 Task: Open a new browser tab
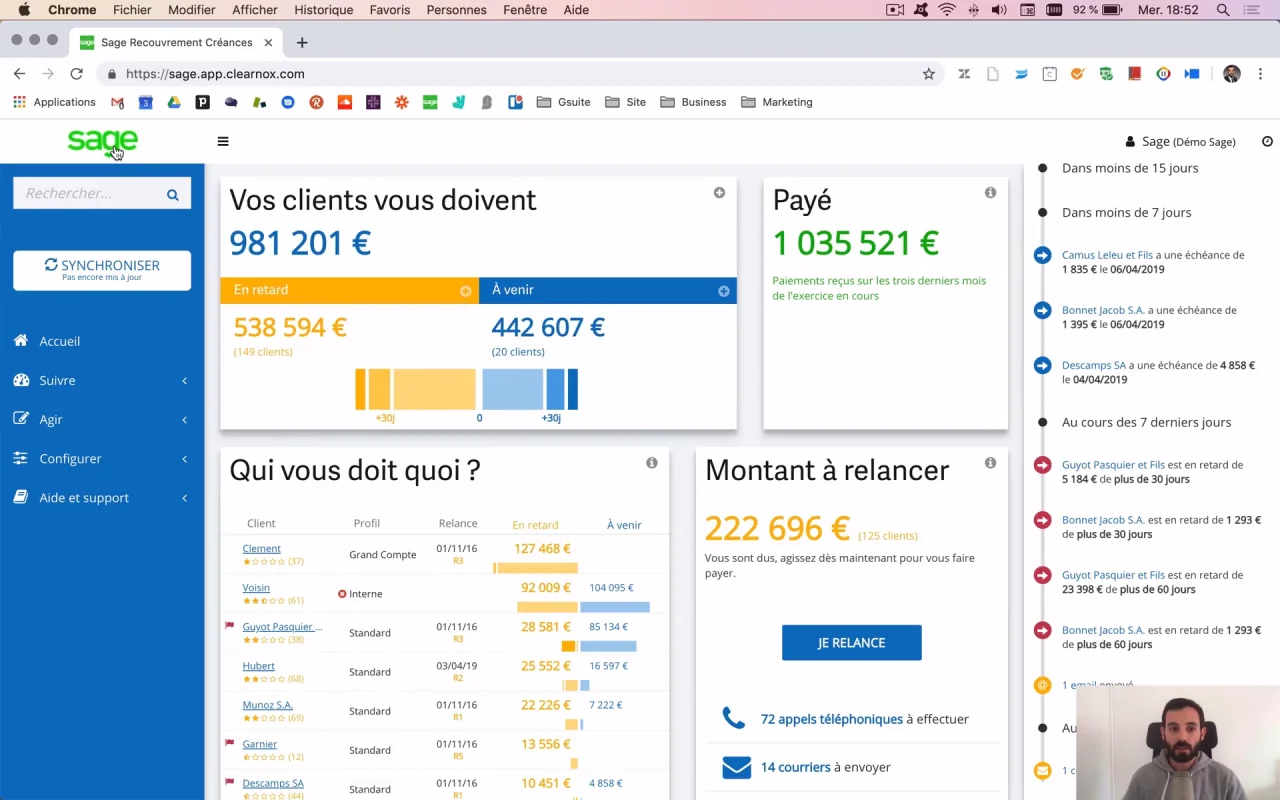[302, 42]
